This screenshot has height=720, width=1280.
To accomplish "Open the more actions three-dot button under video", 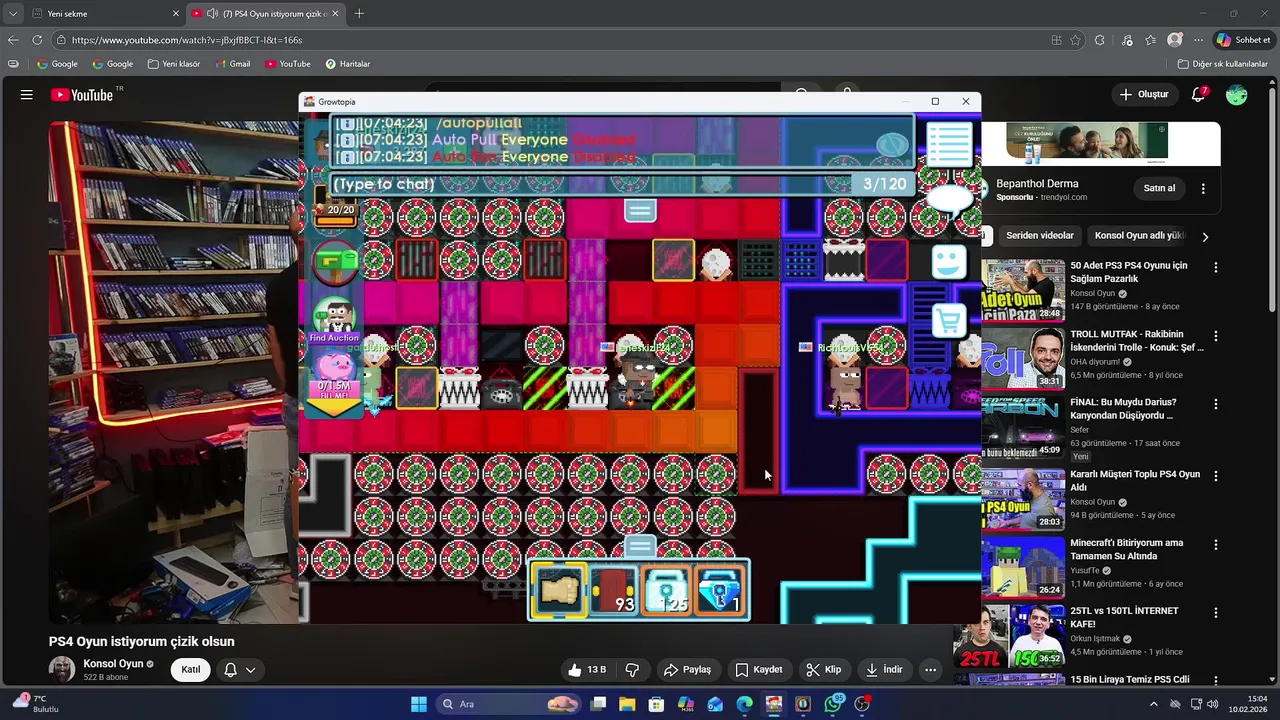I will coord(931,670).
